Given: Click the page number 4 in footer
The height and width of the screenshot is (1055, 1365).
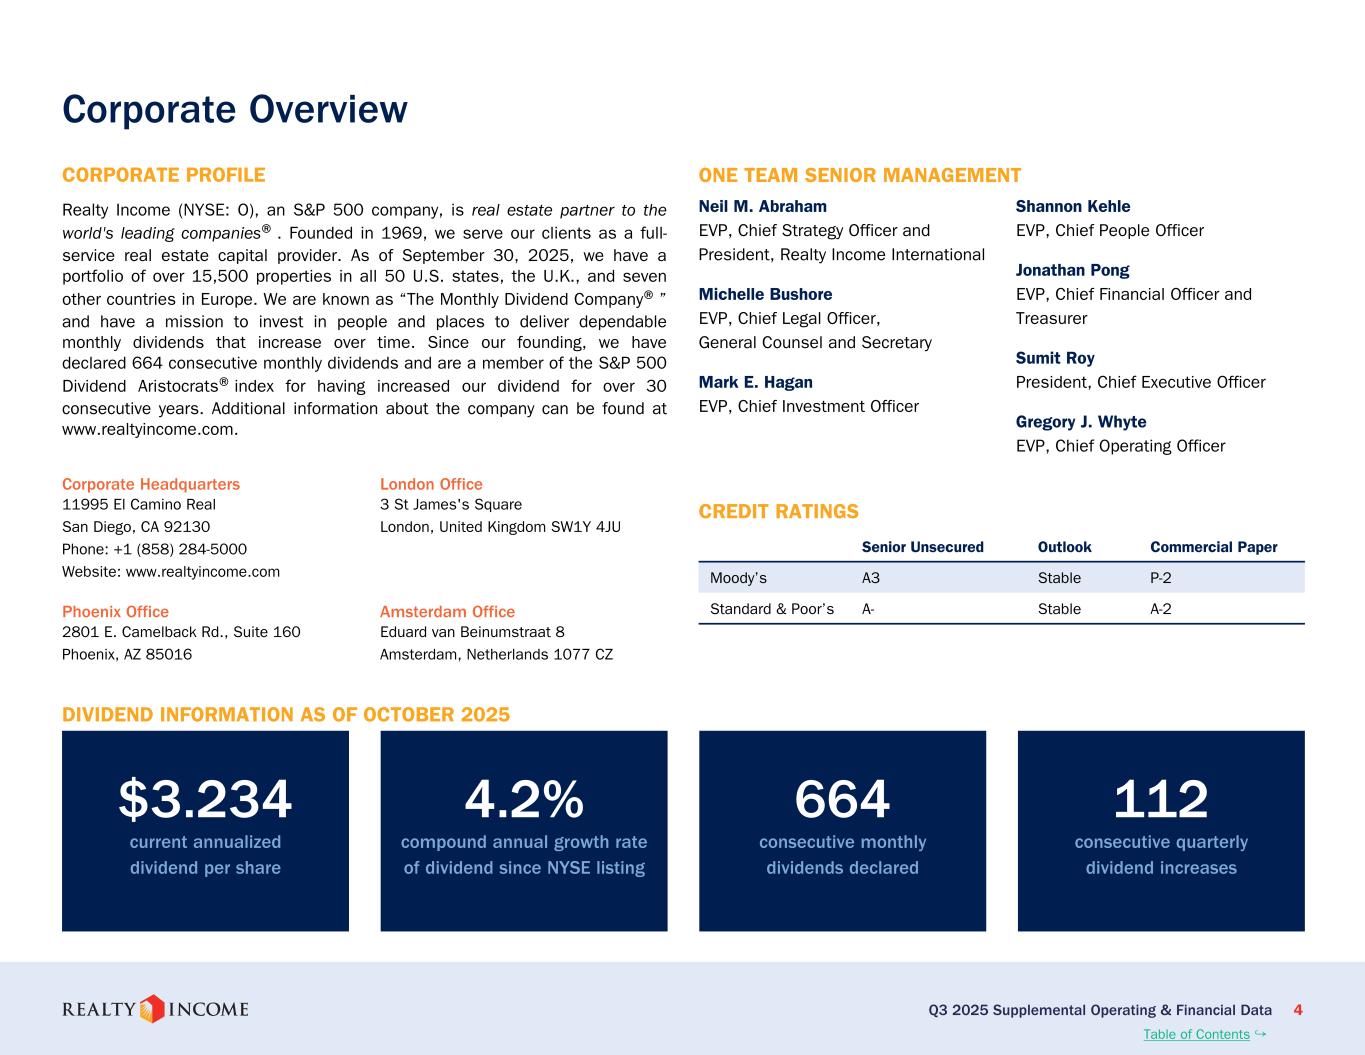Looking at the screenshot, I should pos(1298,1010).
